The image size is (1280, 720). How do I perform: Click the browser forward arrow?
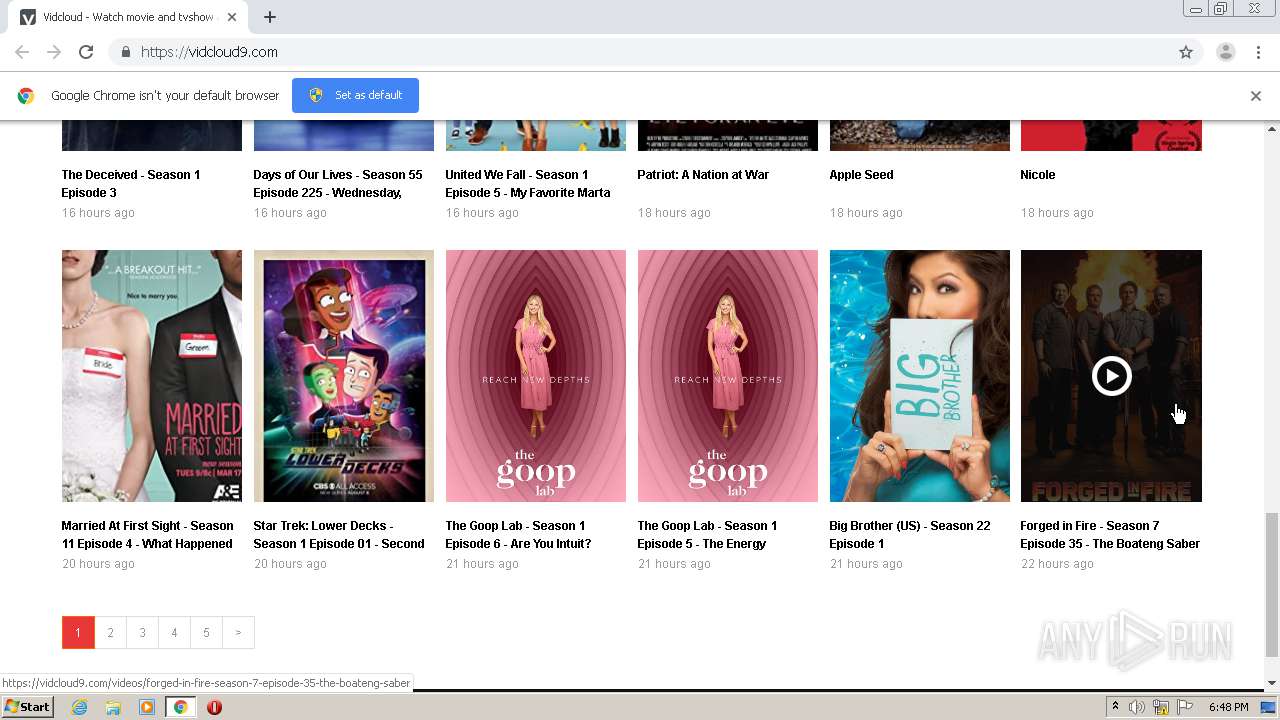(x=54, y=52)
